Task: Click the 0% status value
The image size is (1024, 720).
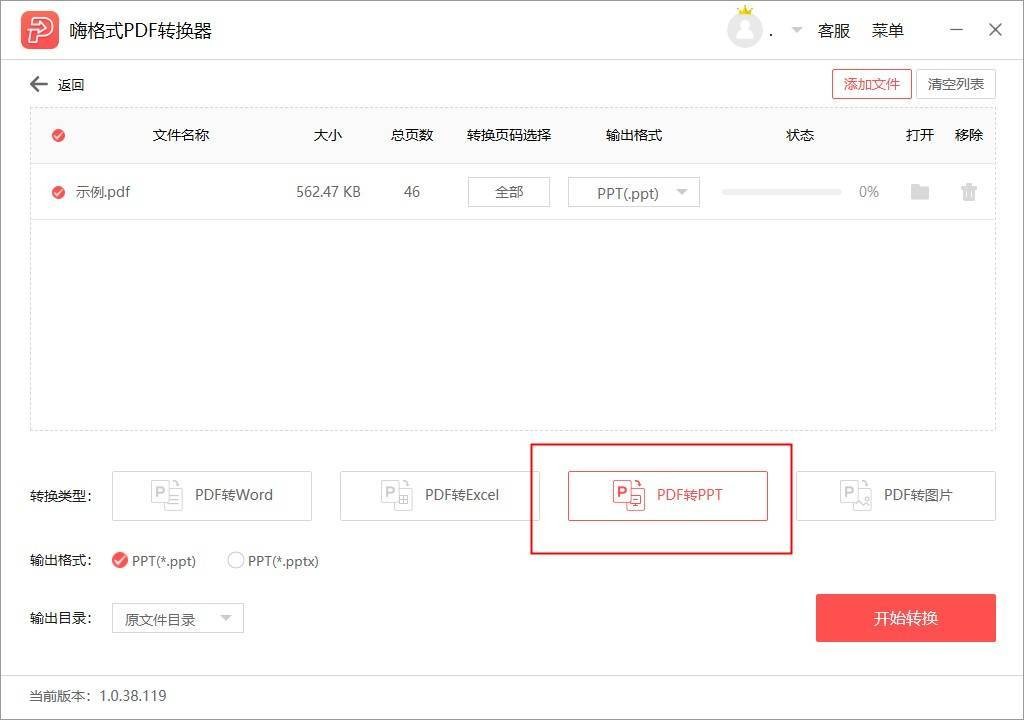Action: (869, 192)
